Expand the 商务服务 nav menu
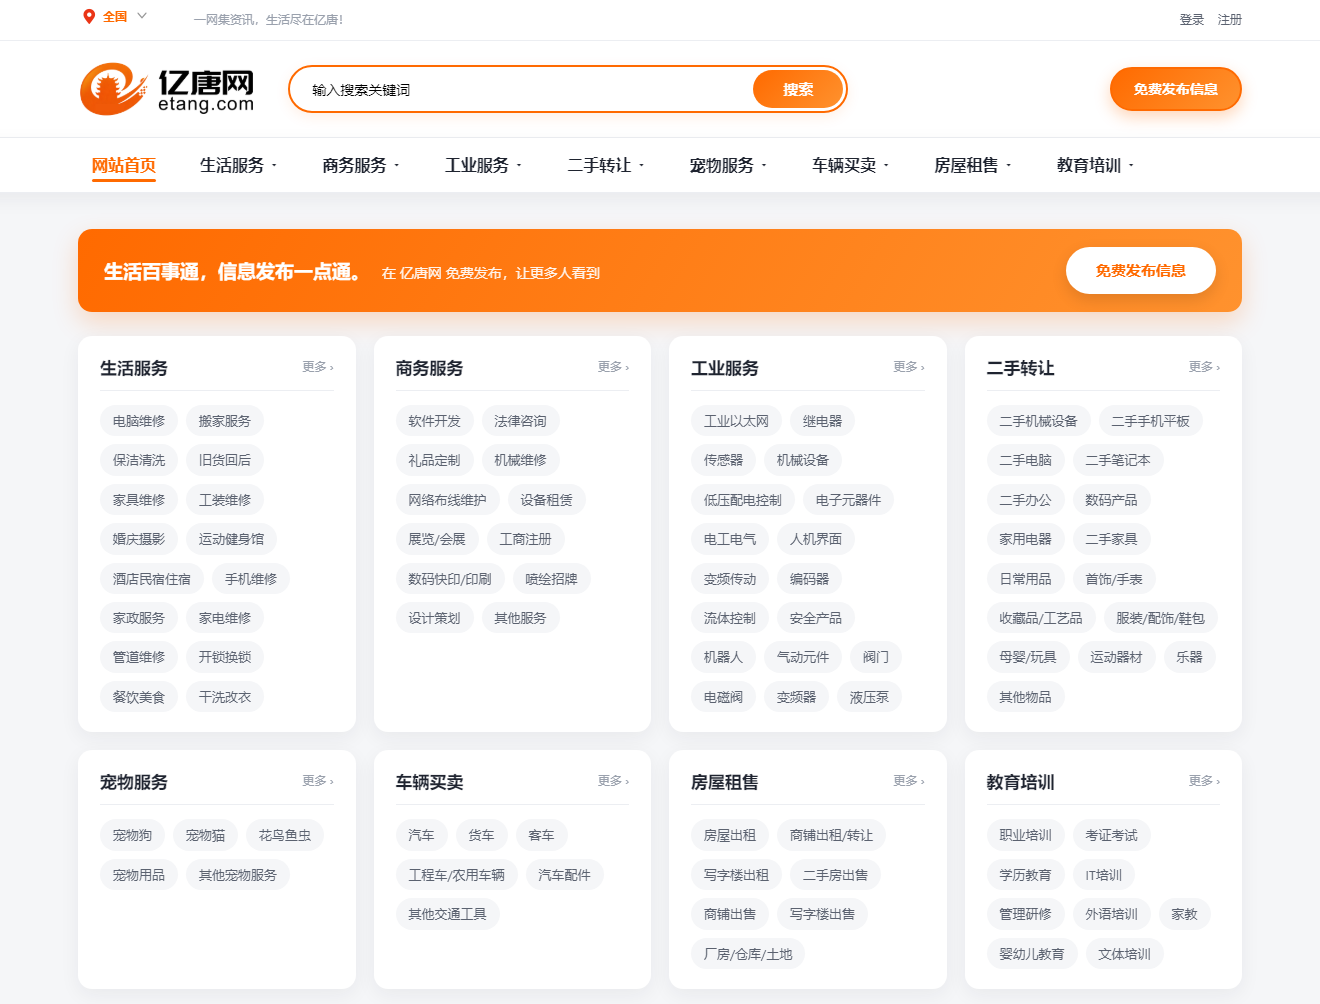The width and height of the screenshot is (1320, 1004). tap(360, 166)
